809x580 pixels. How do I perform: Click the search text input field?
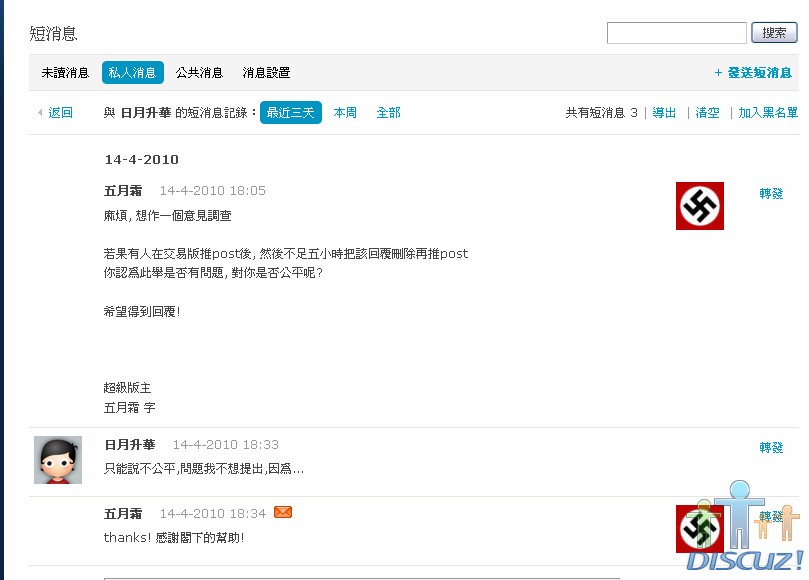pos(676,33)
